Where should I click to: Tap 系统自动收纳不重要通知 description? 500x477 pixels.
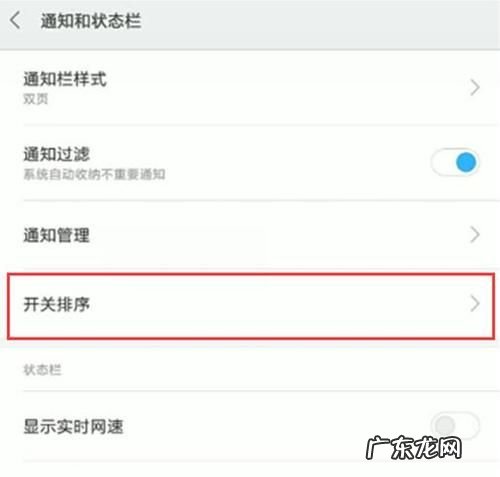[x=94, y=174]
